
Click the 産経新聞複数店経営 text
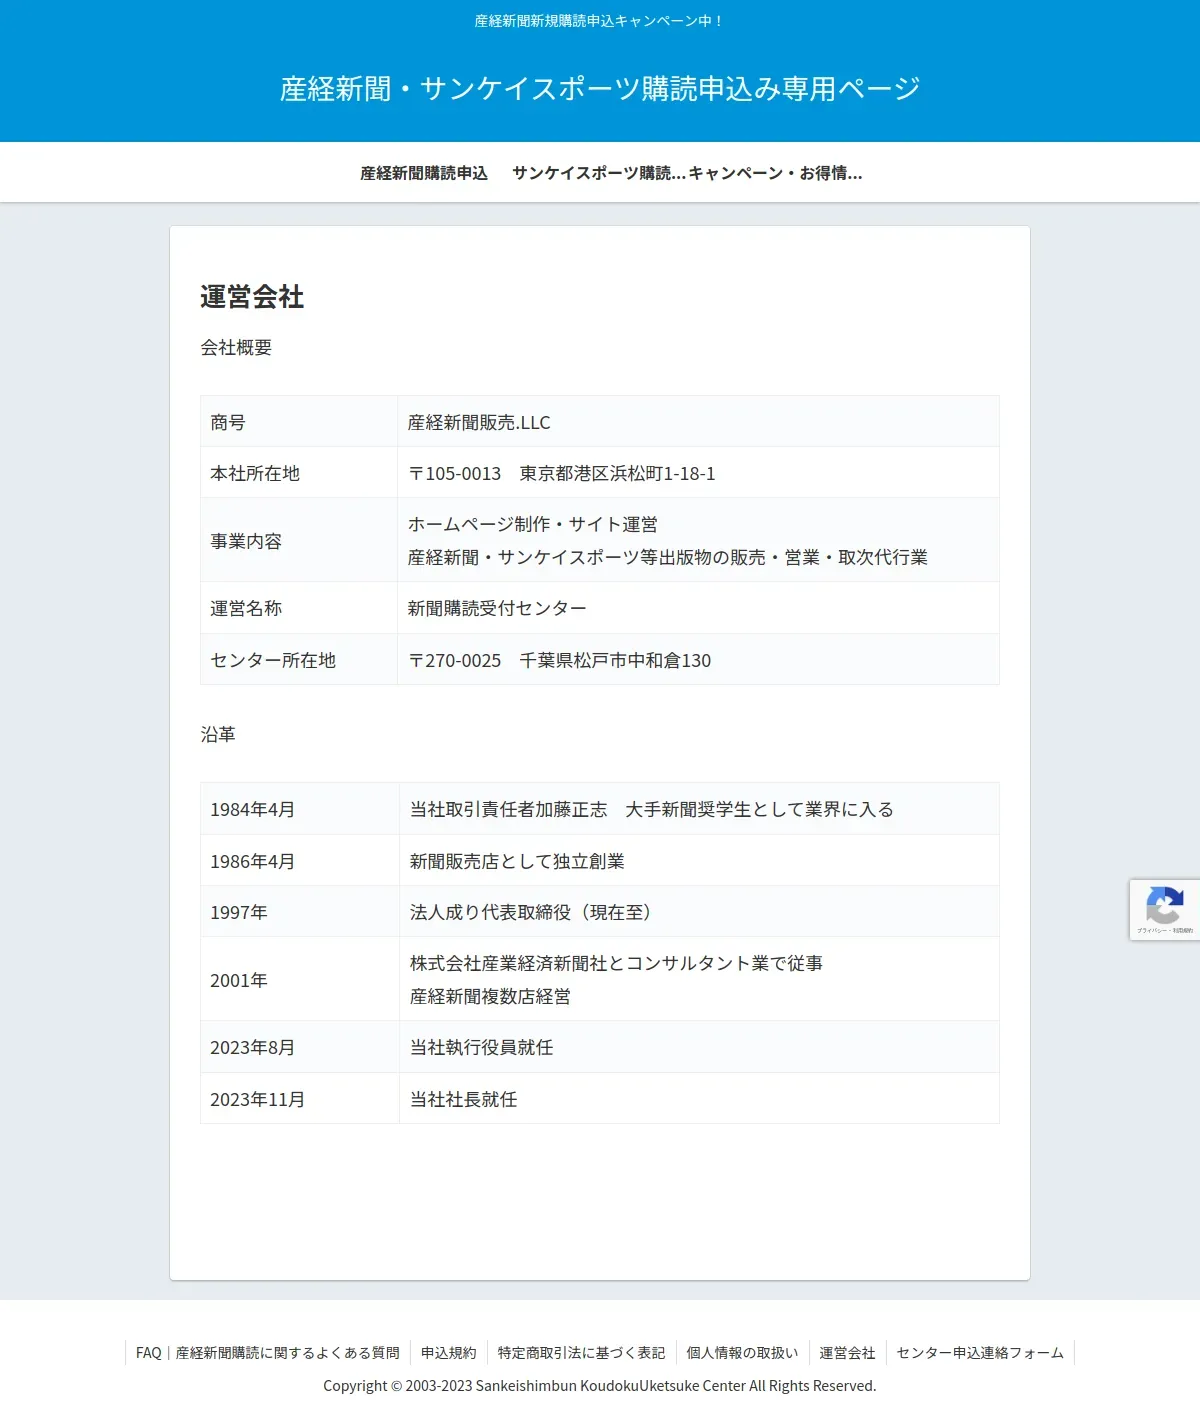click(490, 997)
